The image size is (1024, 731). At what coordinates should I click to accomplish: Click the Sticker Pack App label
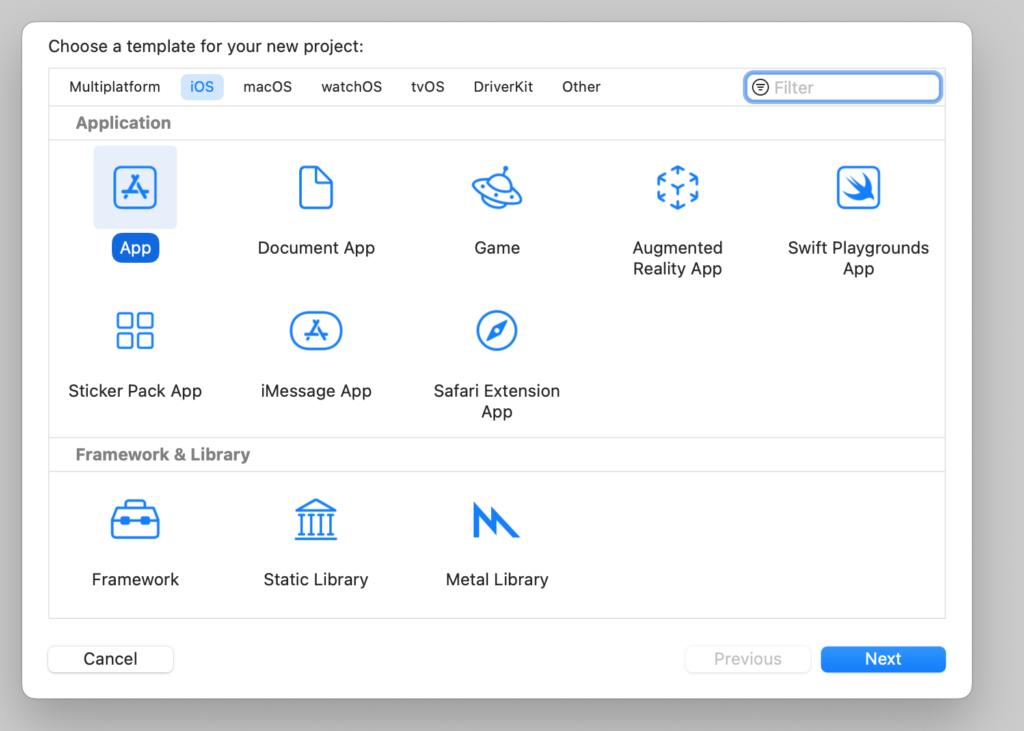pyautogui.click(x=135, y=391)
